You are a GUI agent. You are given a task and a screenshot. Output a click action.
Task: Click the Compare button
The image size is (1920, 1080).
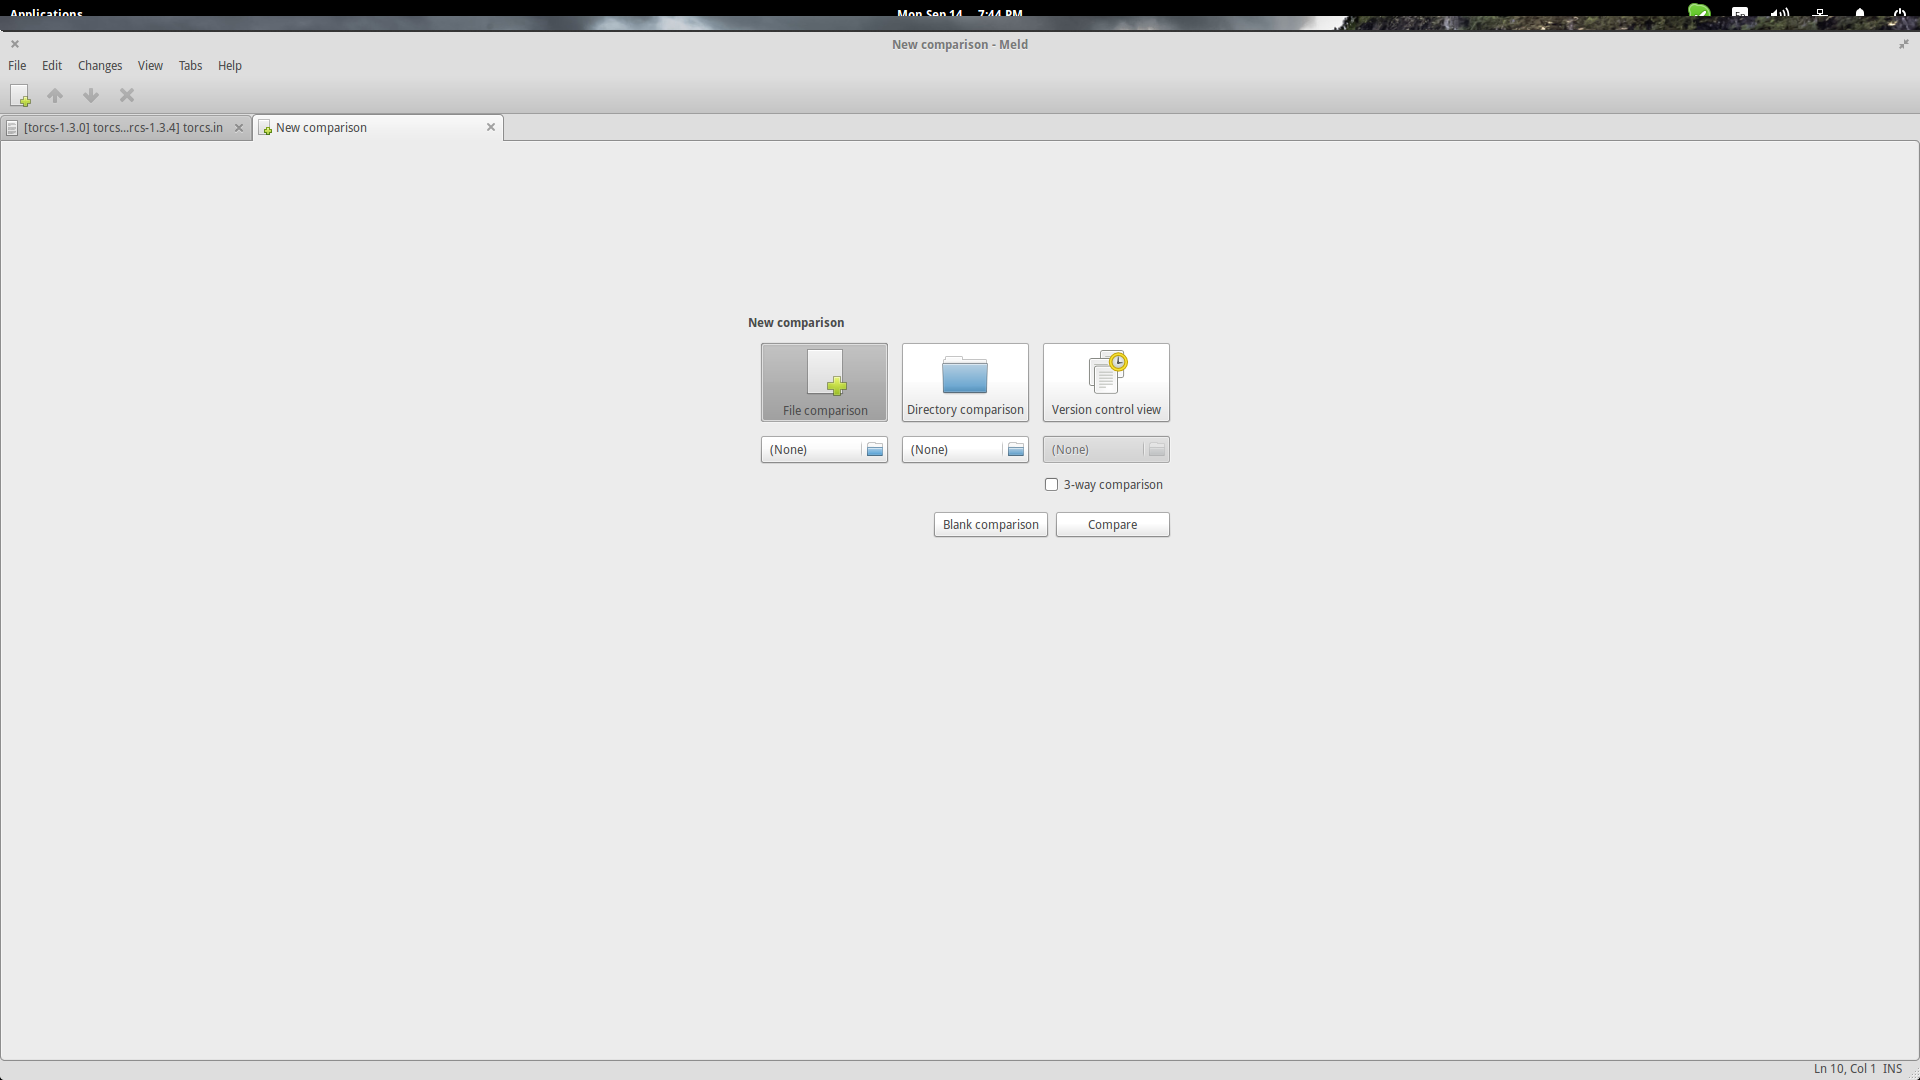point(1113,524)
